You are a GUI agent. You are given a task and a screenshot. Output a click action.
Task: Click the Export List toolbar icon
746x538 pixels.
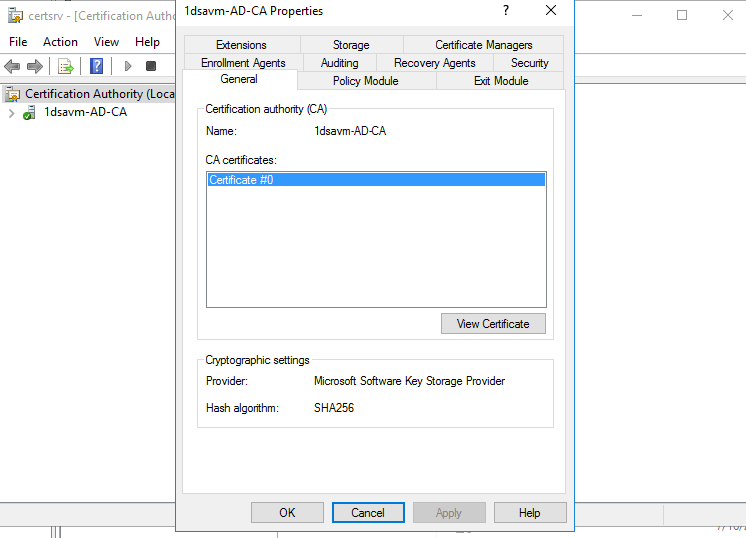66,66
